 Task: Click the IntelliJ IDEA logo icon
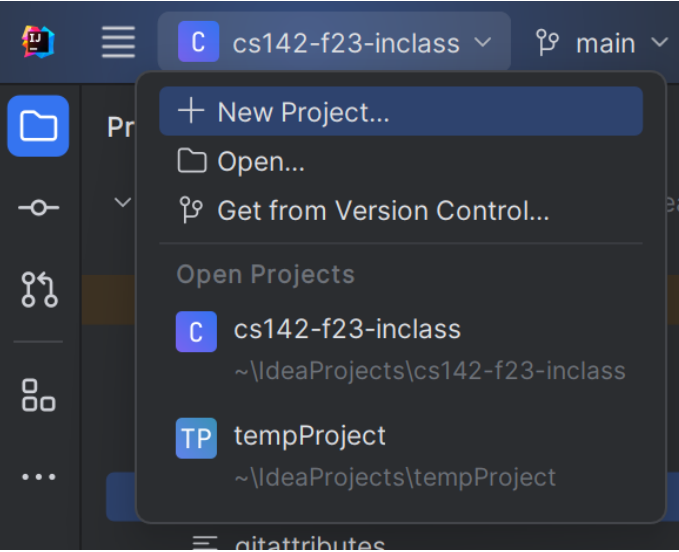tap(38, 42)
